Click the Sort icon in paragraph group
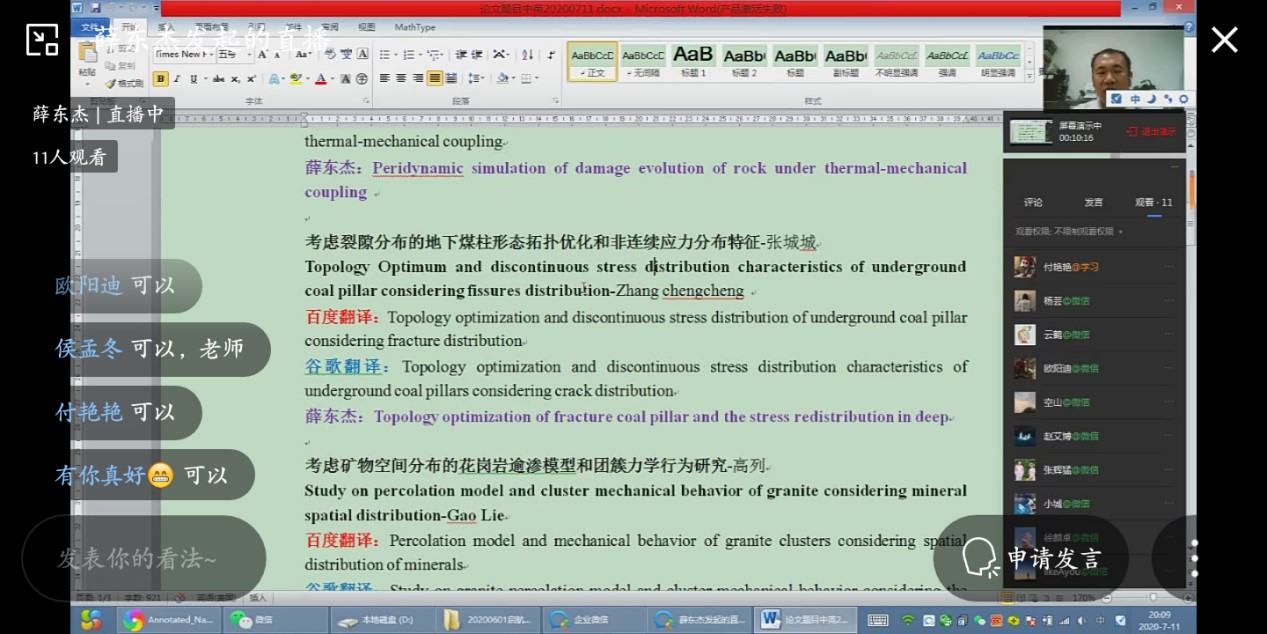This screenshot has height=634, width=1267. pyautogui.click(x=529, y=54)
